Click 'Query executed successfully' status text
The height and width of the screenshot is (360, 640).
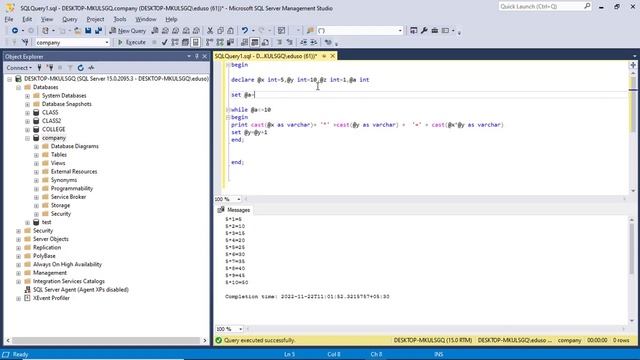(259, 340)
